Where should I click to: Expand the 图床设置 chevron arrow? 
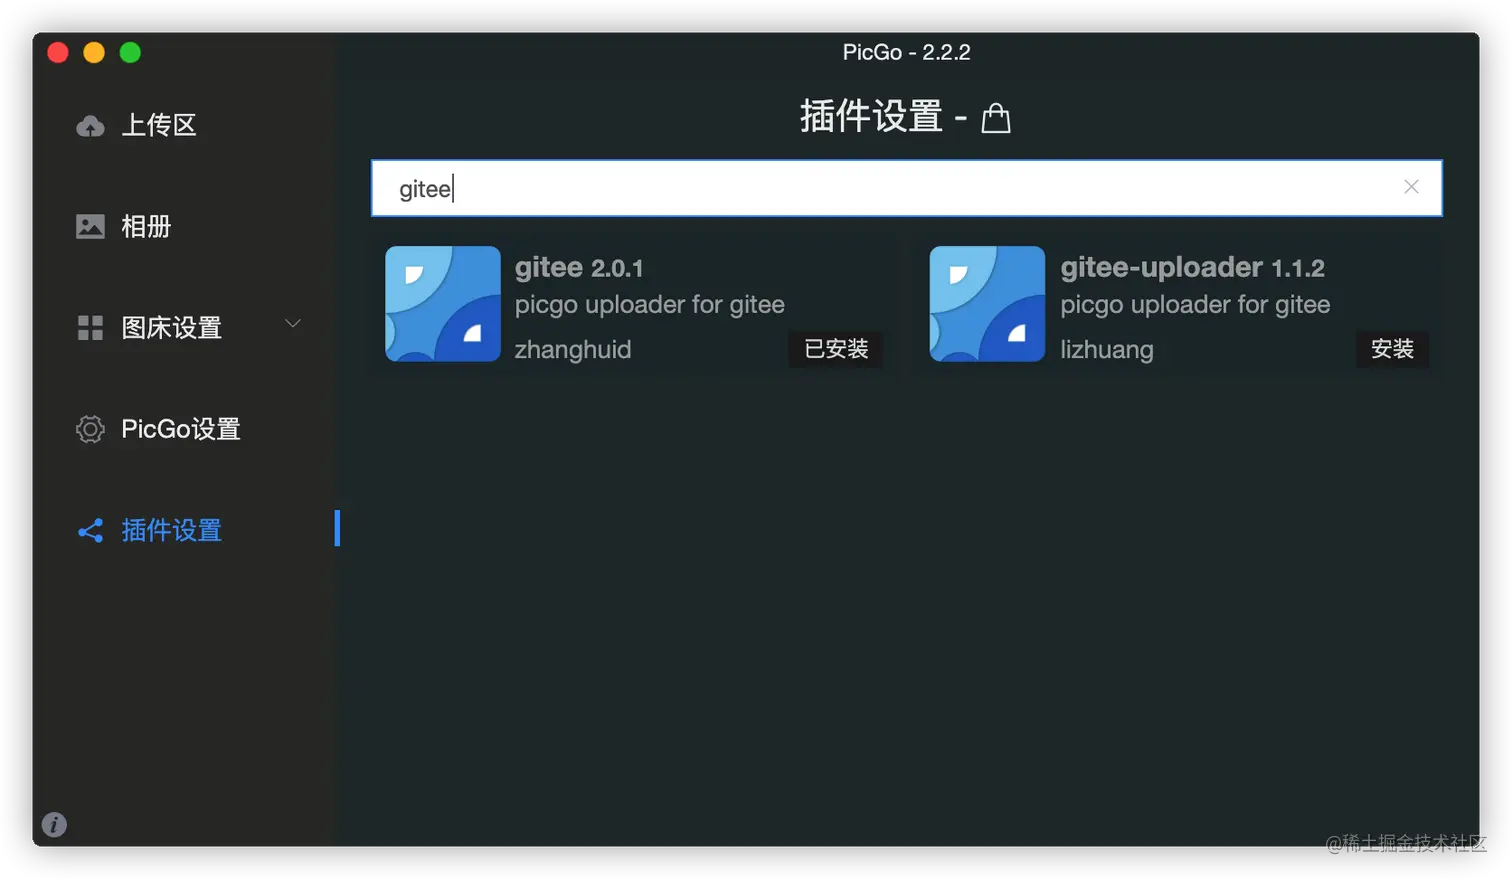293,323
